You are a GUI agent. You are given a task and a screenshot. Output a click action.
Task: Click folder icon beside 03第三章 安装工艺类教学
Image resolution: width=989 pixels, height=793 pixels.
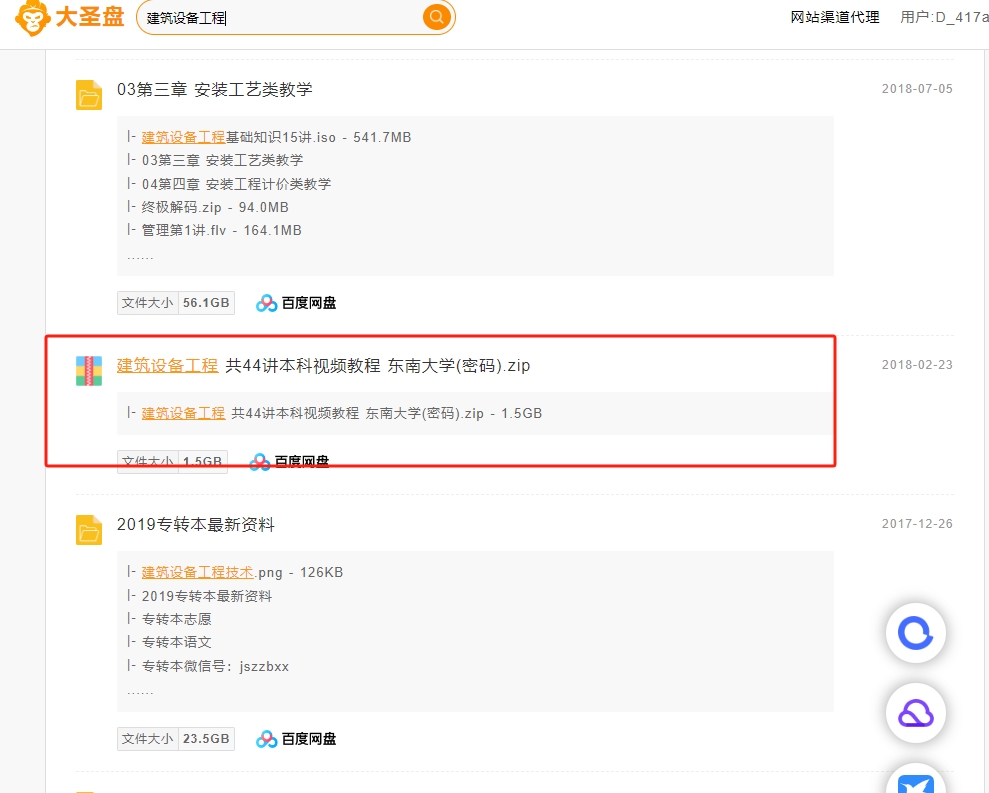tap(89, 95)
